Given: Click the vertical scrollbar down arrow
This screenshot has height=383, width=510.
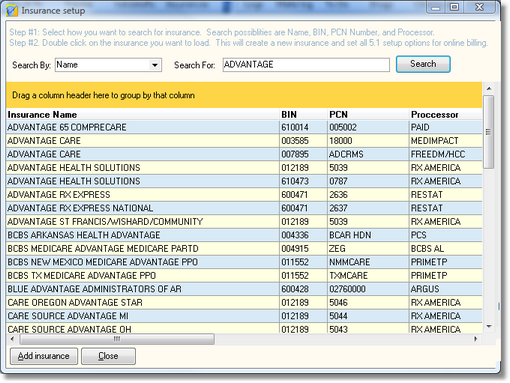Looking at the screenshot, I should coord(489,327).
